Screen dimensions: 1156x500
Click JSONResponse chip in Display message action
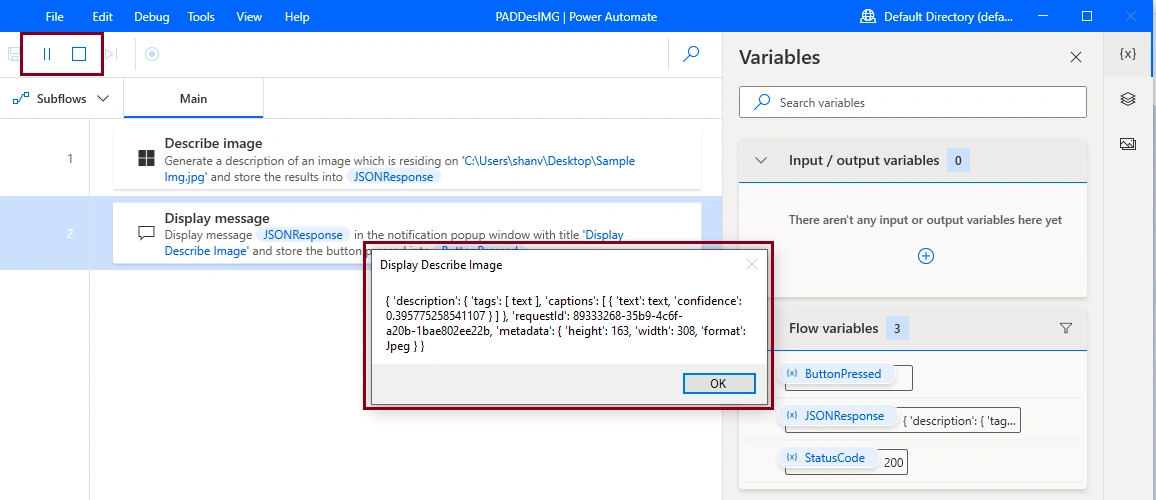coord(303,235)
